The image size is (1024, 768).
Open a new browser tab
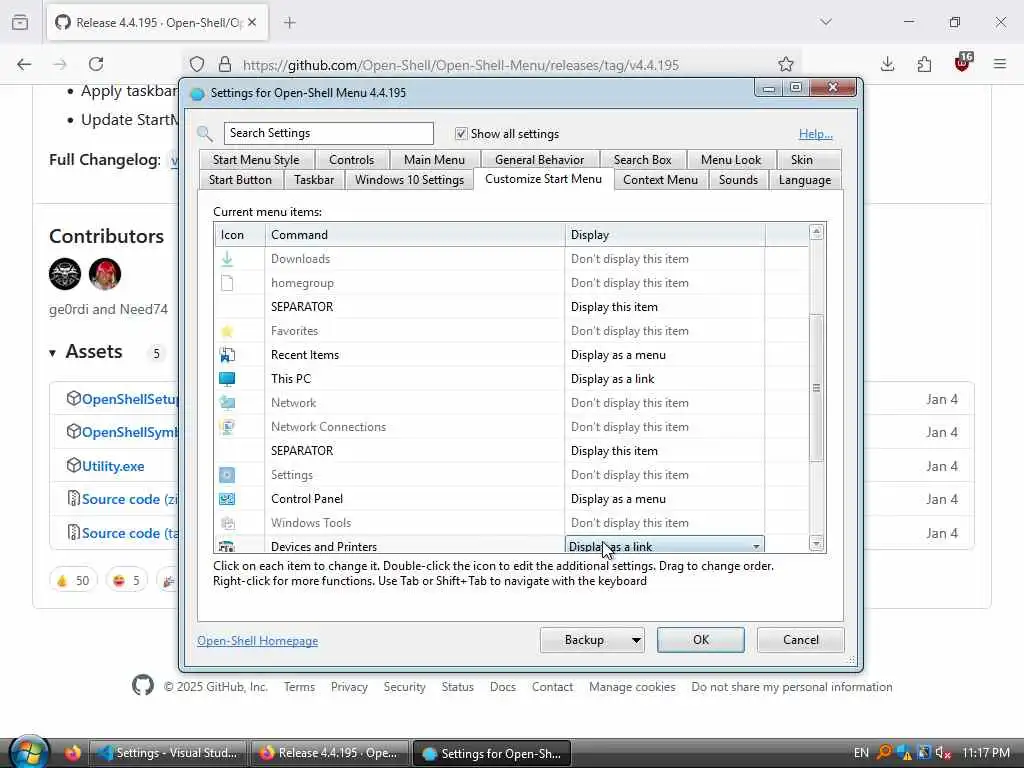[x=290, y=23]
